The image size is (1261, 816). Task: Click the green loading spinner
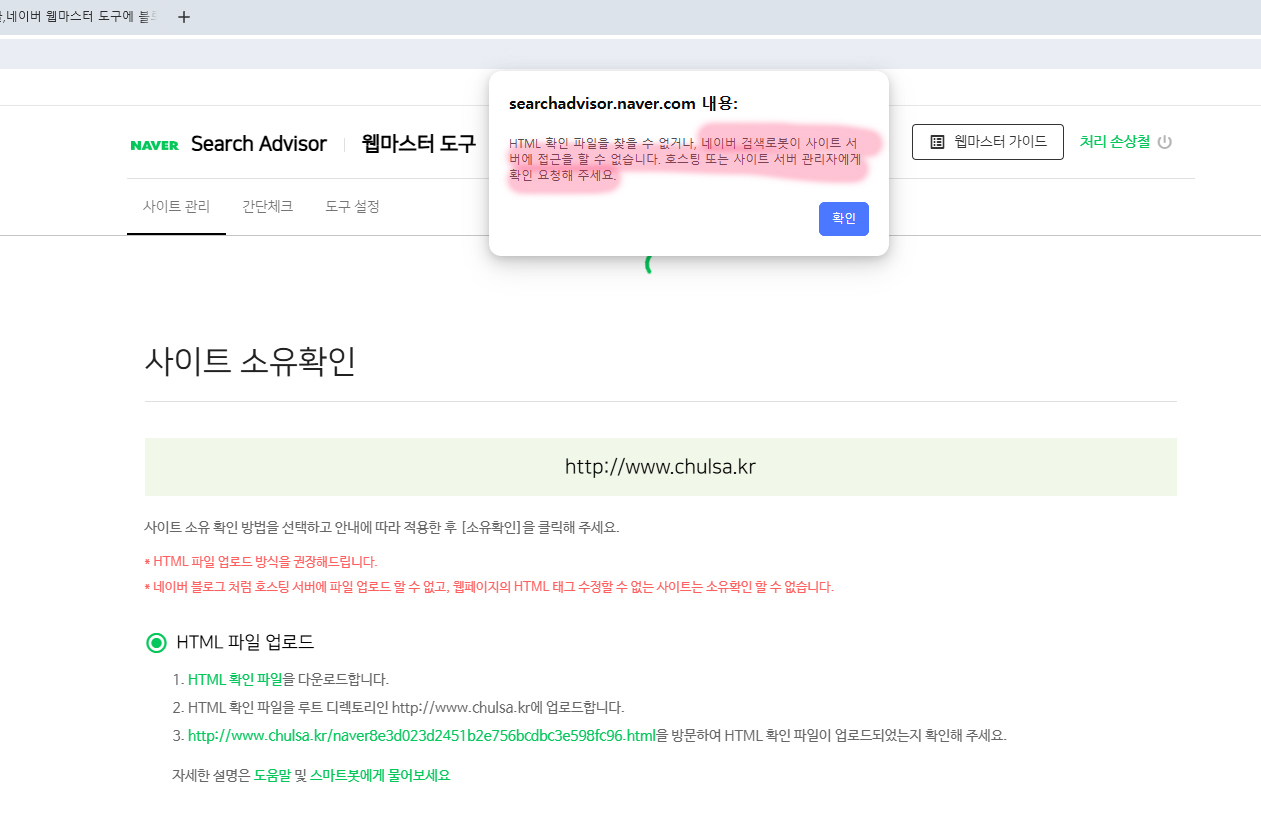click(x=649, y=265)
